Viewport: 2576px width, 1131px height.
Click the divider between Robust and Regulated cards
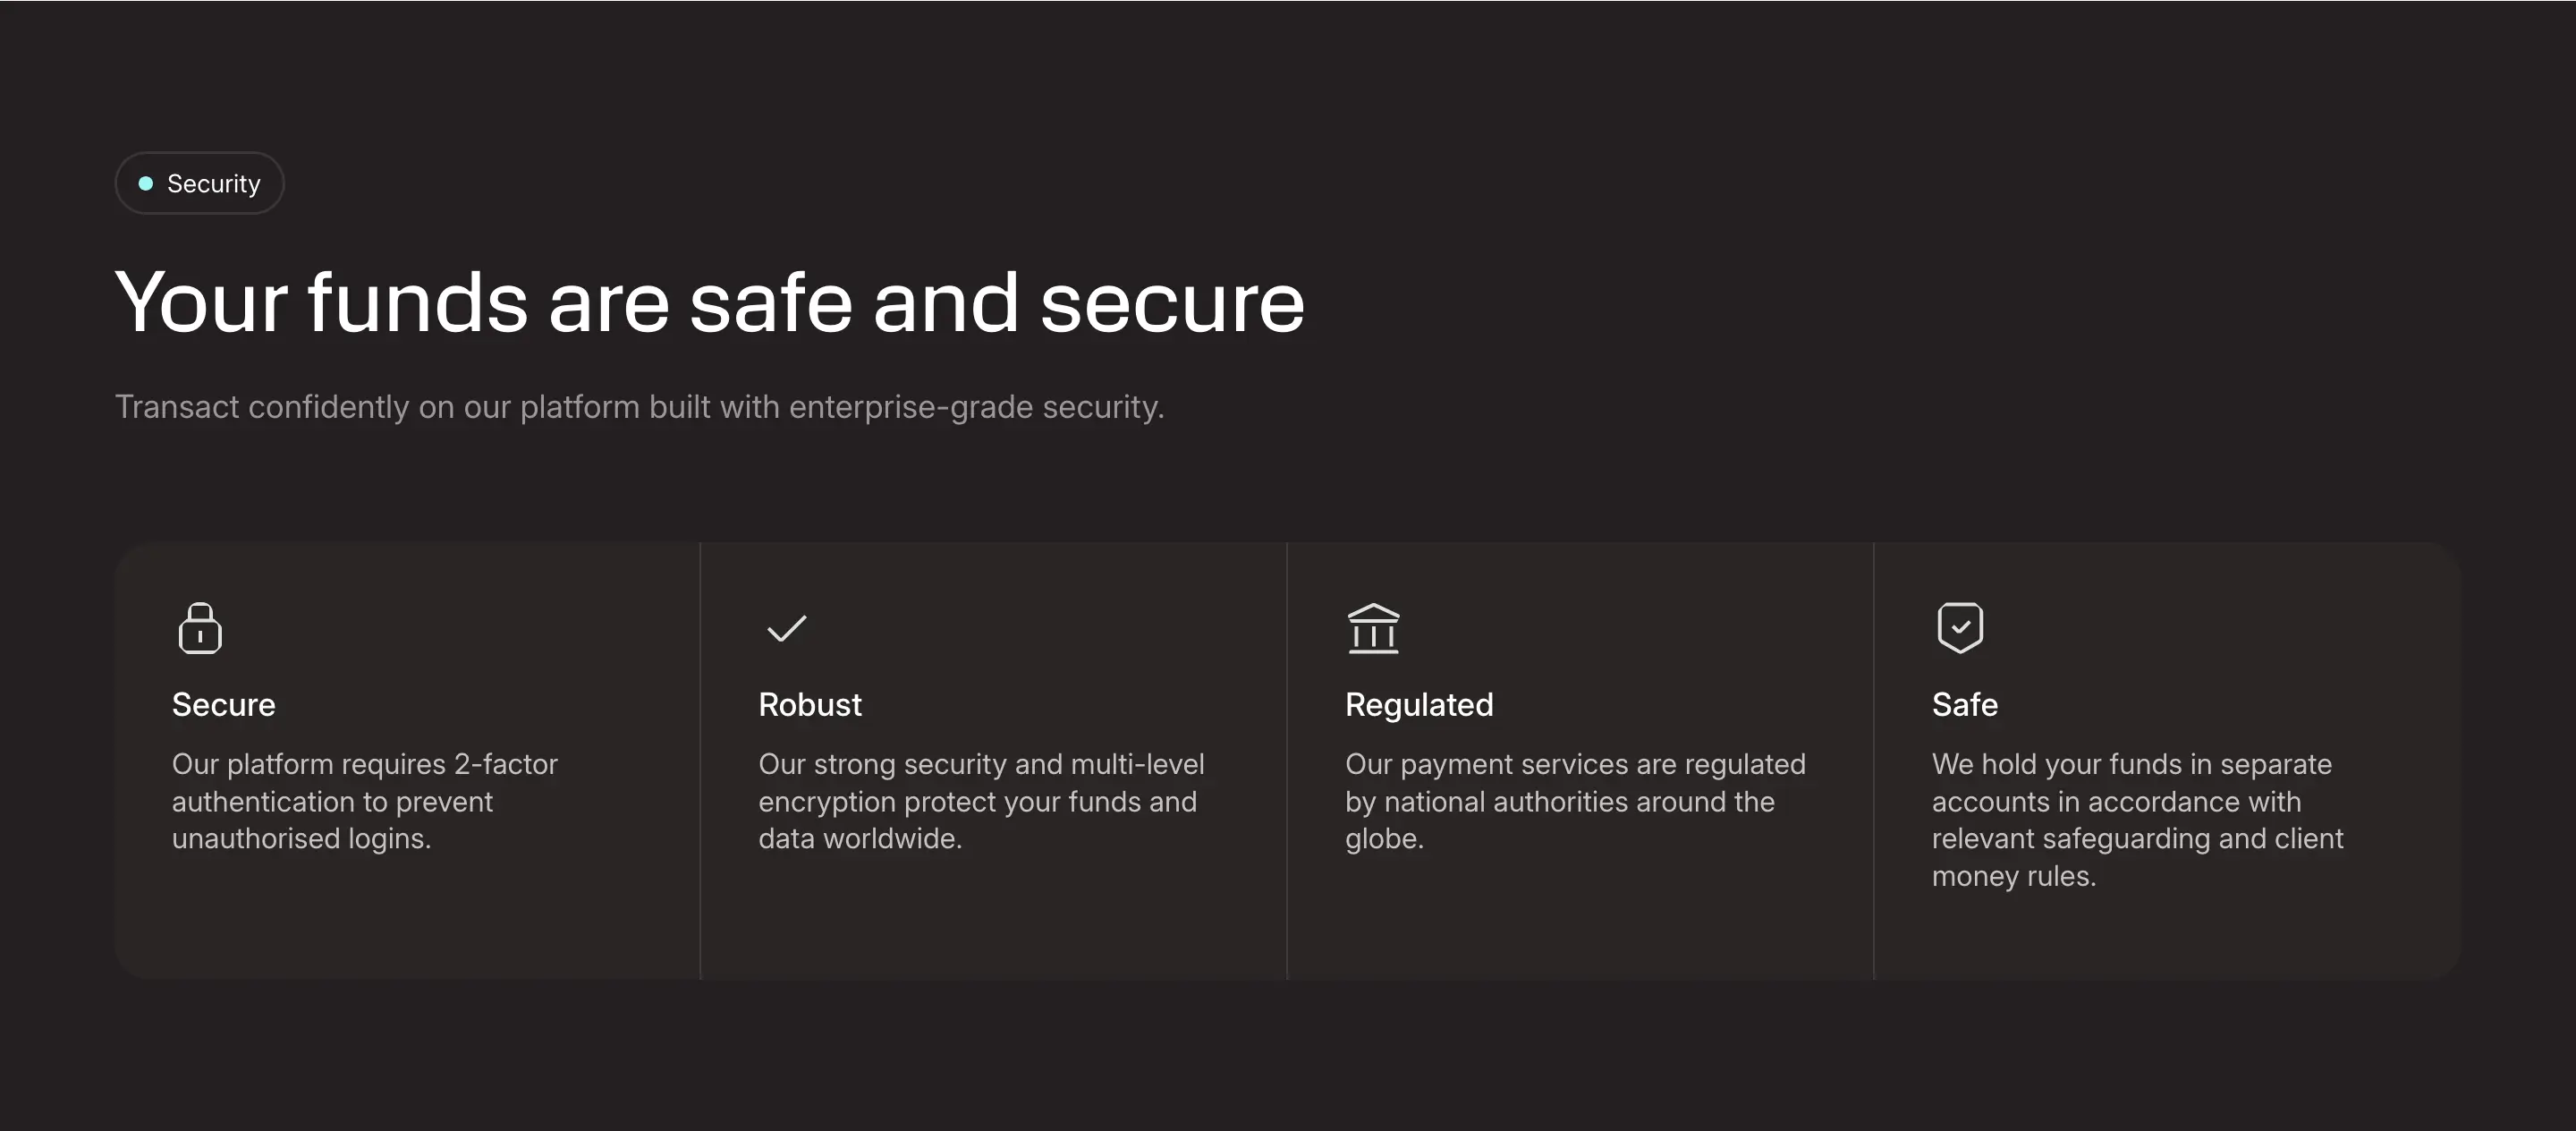pyautogui.click(x=1287, y=760)
